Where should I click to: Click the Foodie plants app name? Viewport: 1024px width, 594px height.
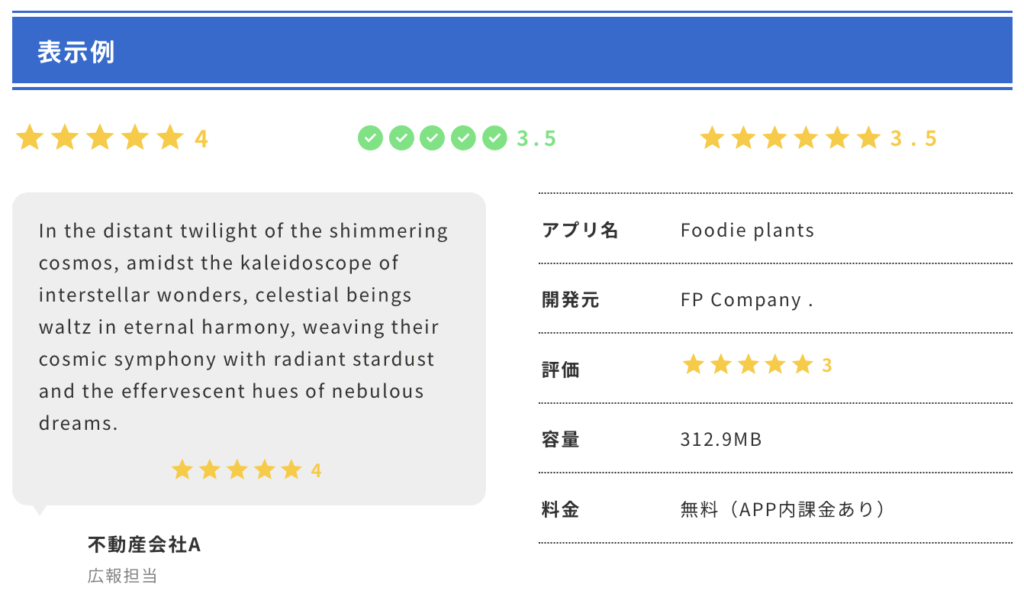pyautogui.click(x=747, y=230)
